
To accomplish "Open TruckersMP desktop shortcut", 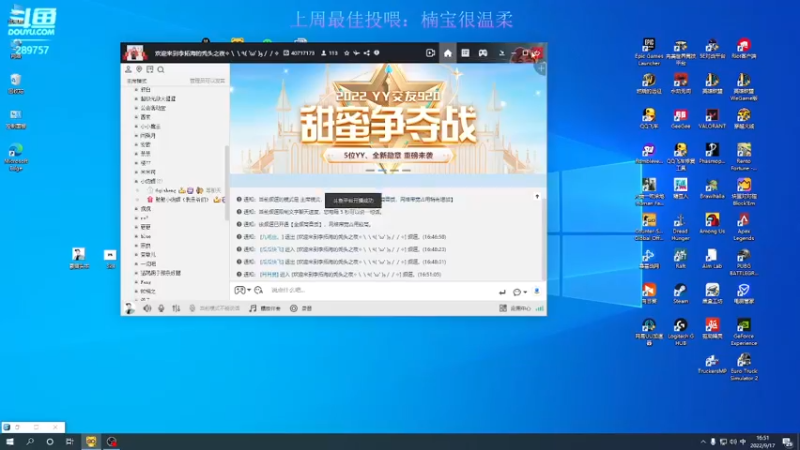I will (x=712, y=364).
